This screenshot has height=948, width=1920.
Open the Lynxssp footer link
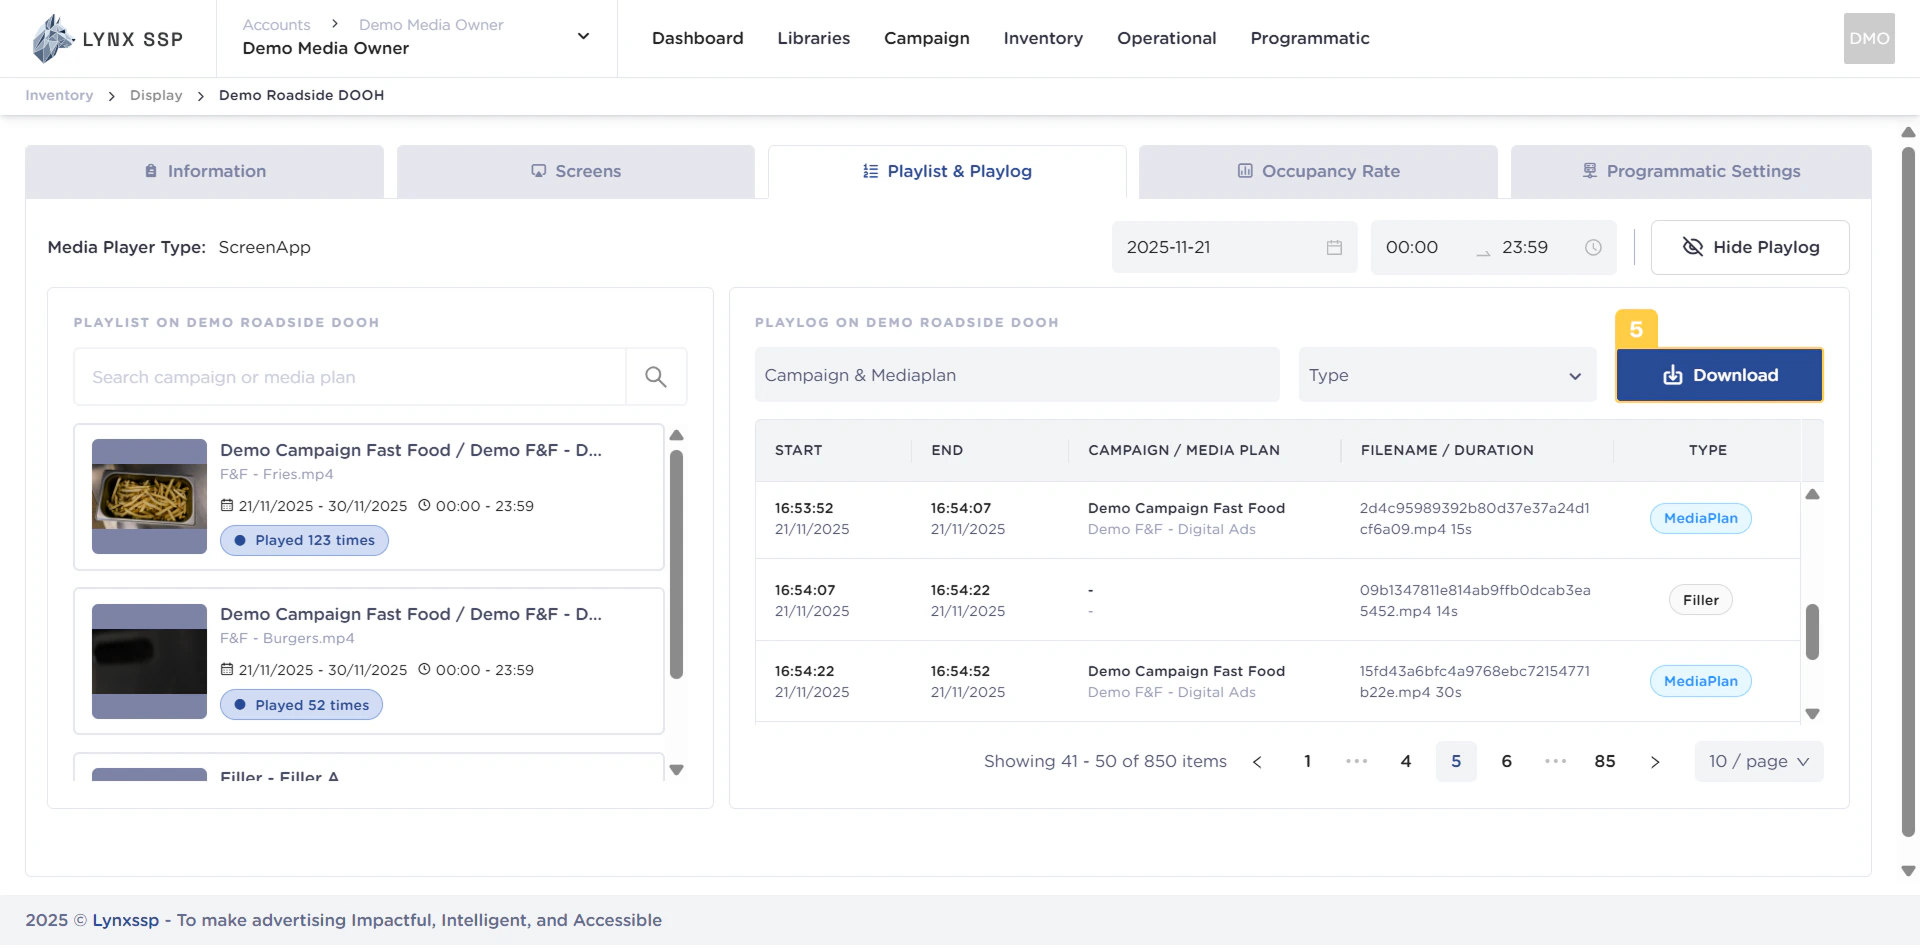tap(125, 920)
